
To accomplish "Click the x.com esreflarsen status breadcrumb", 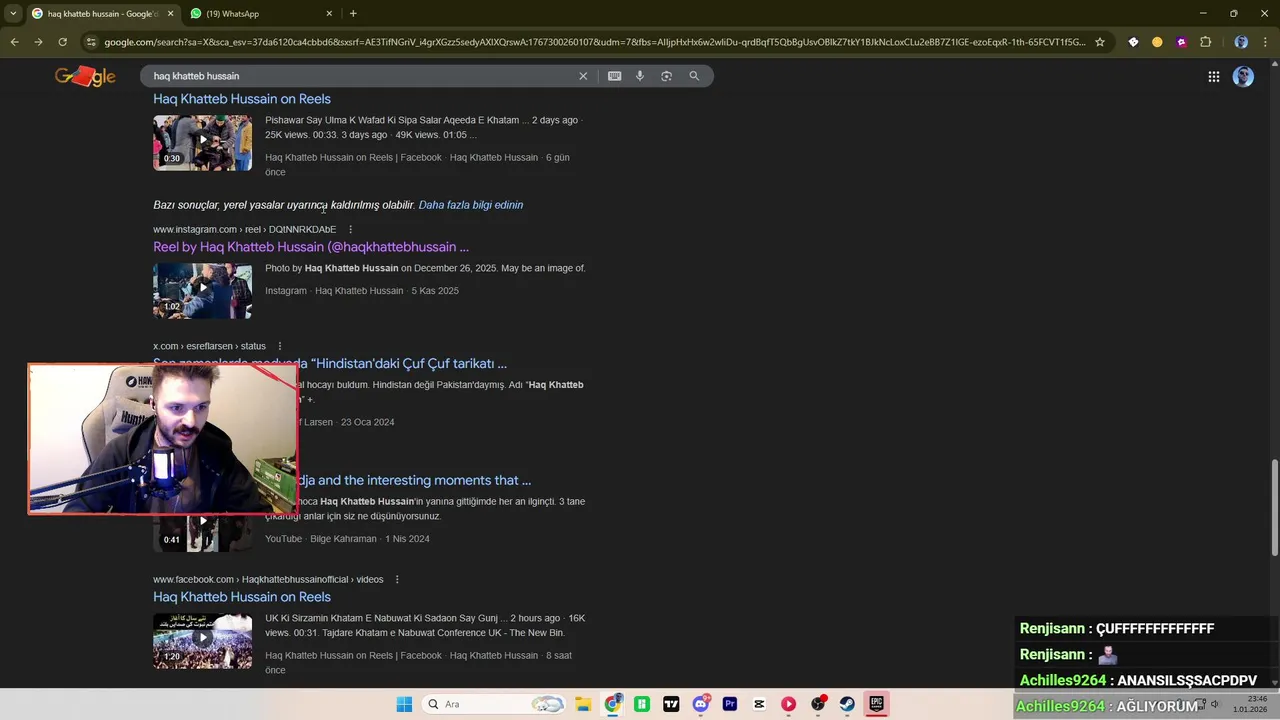I will pyautogui.click(x=209, y=346).
